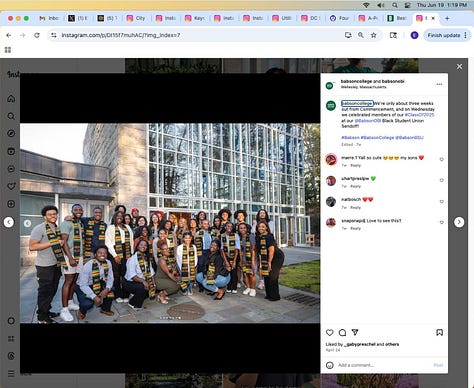Open macOS Wi-Fi menu bar icon
Screen dimensions: 474x388
366,5
